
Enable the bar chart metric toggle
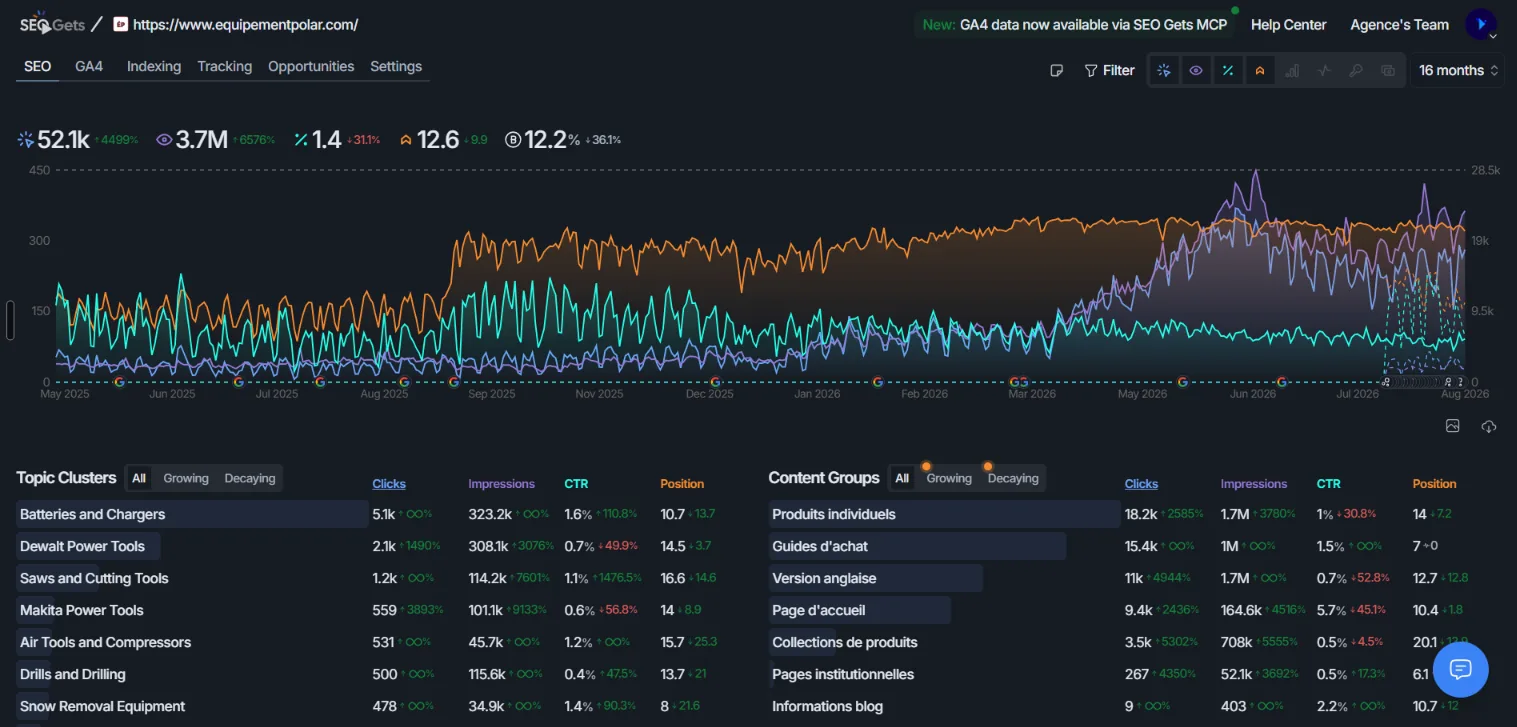(x=1292, y=70)
